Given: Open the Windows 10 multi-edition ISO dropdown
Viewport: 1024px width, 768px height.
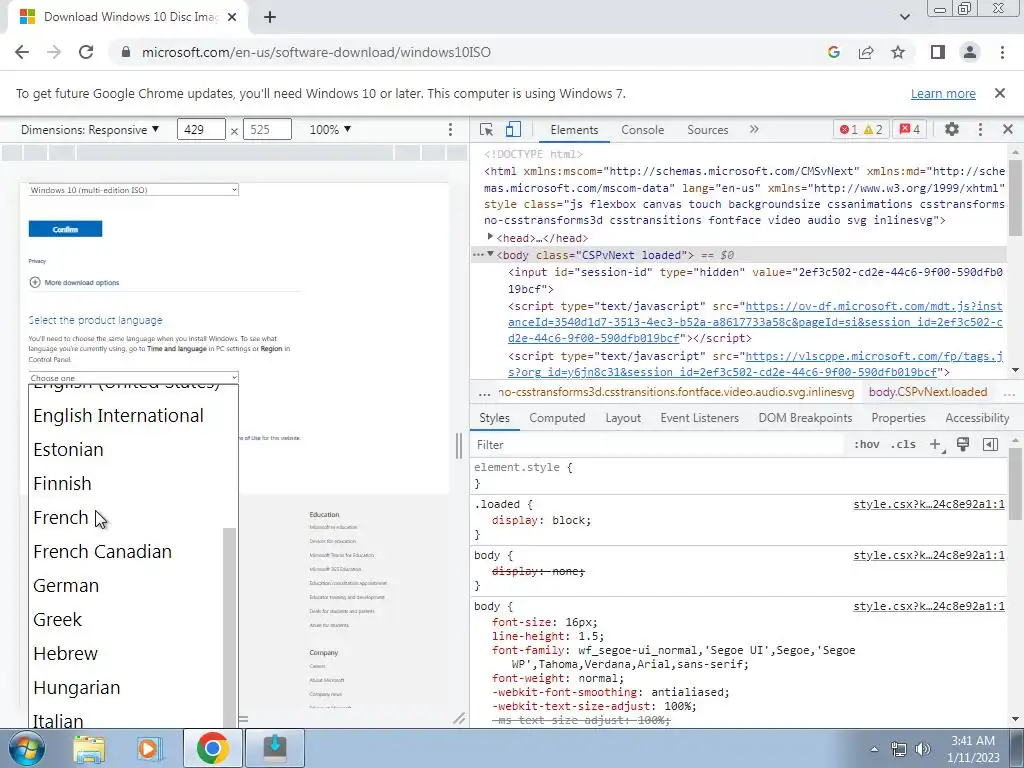Looking at the screenshot, I should (133, 190).
